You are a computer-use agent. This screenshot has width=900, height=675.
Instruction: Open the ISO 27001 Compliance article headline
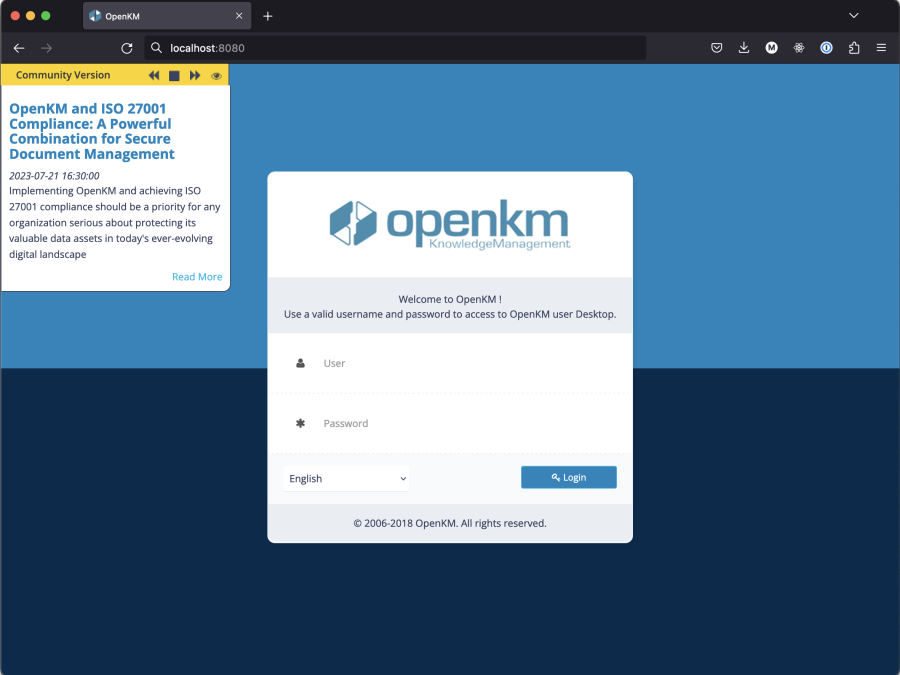(92, 131)
